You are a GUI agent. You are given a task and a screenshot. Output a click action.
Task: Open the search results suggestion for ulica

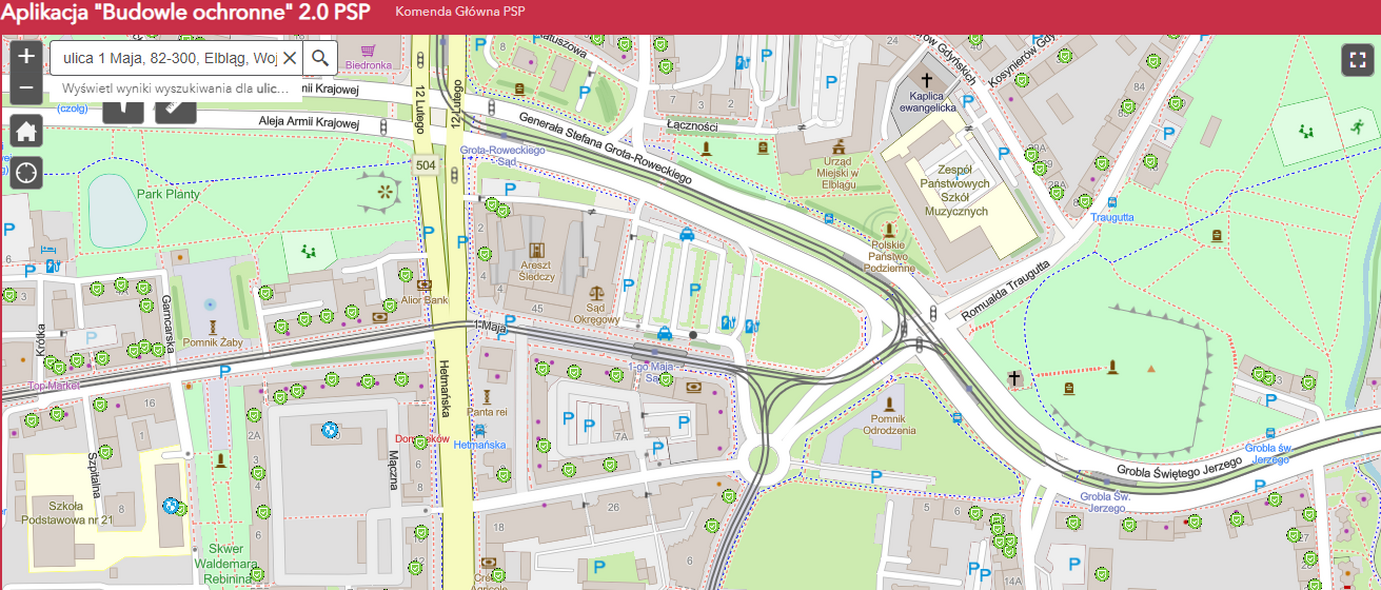click(175, 88)
